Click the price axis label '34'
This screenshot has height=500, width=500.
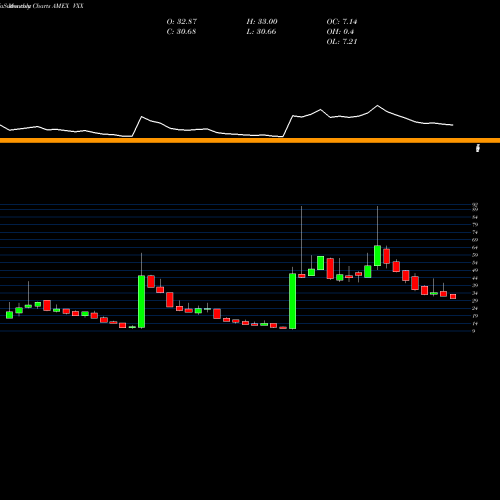(x=475, y=293)
